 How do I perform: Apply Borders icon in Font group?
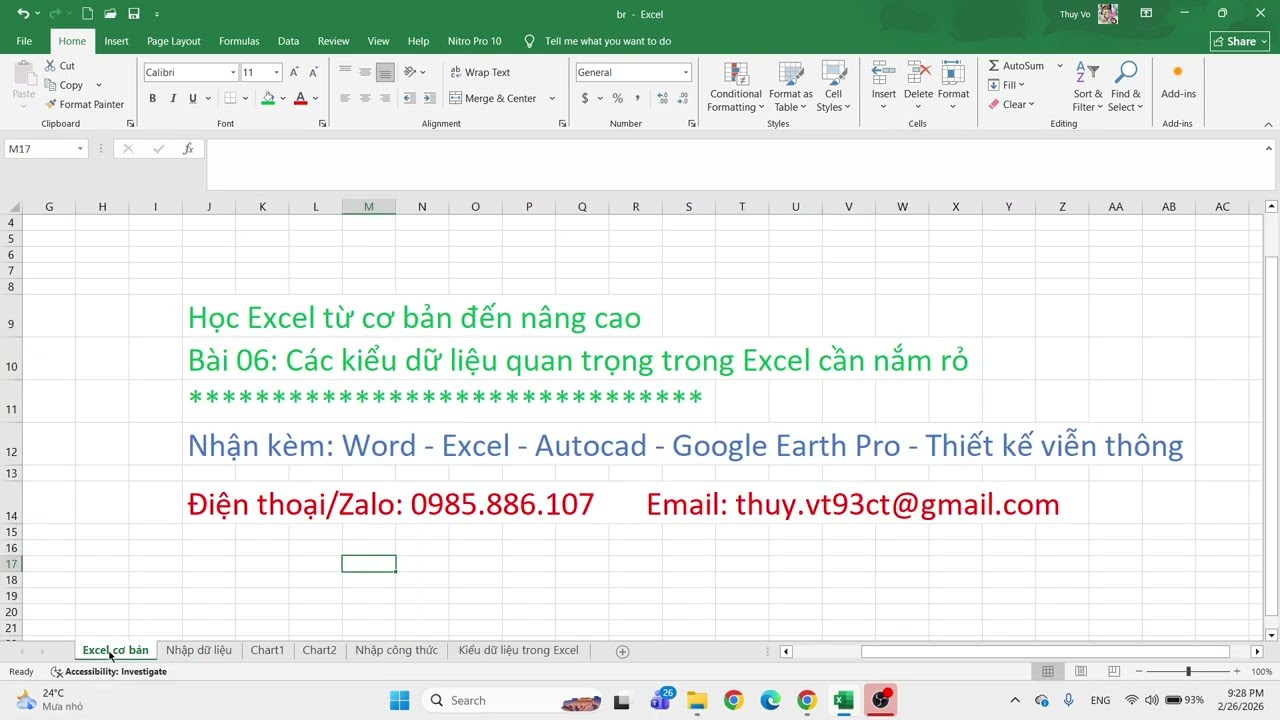tap(230, 98)
